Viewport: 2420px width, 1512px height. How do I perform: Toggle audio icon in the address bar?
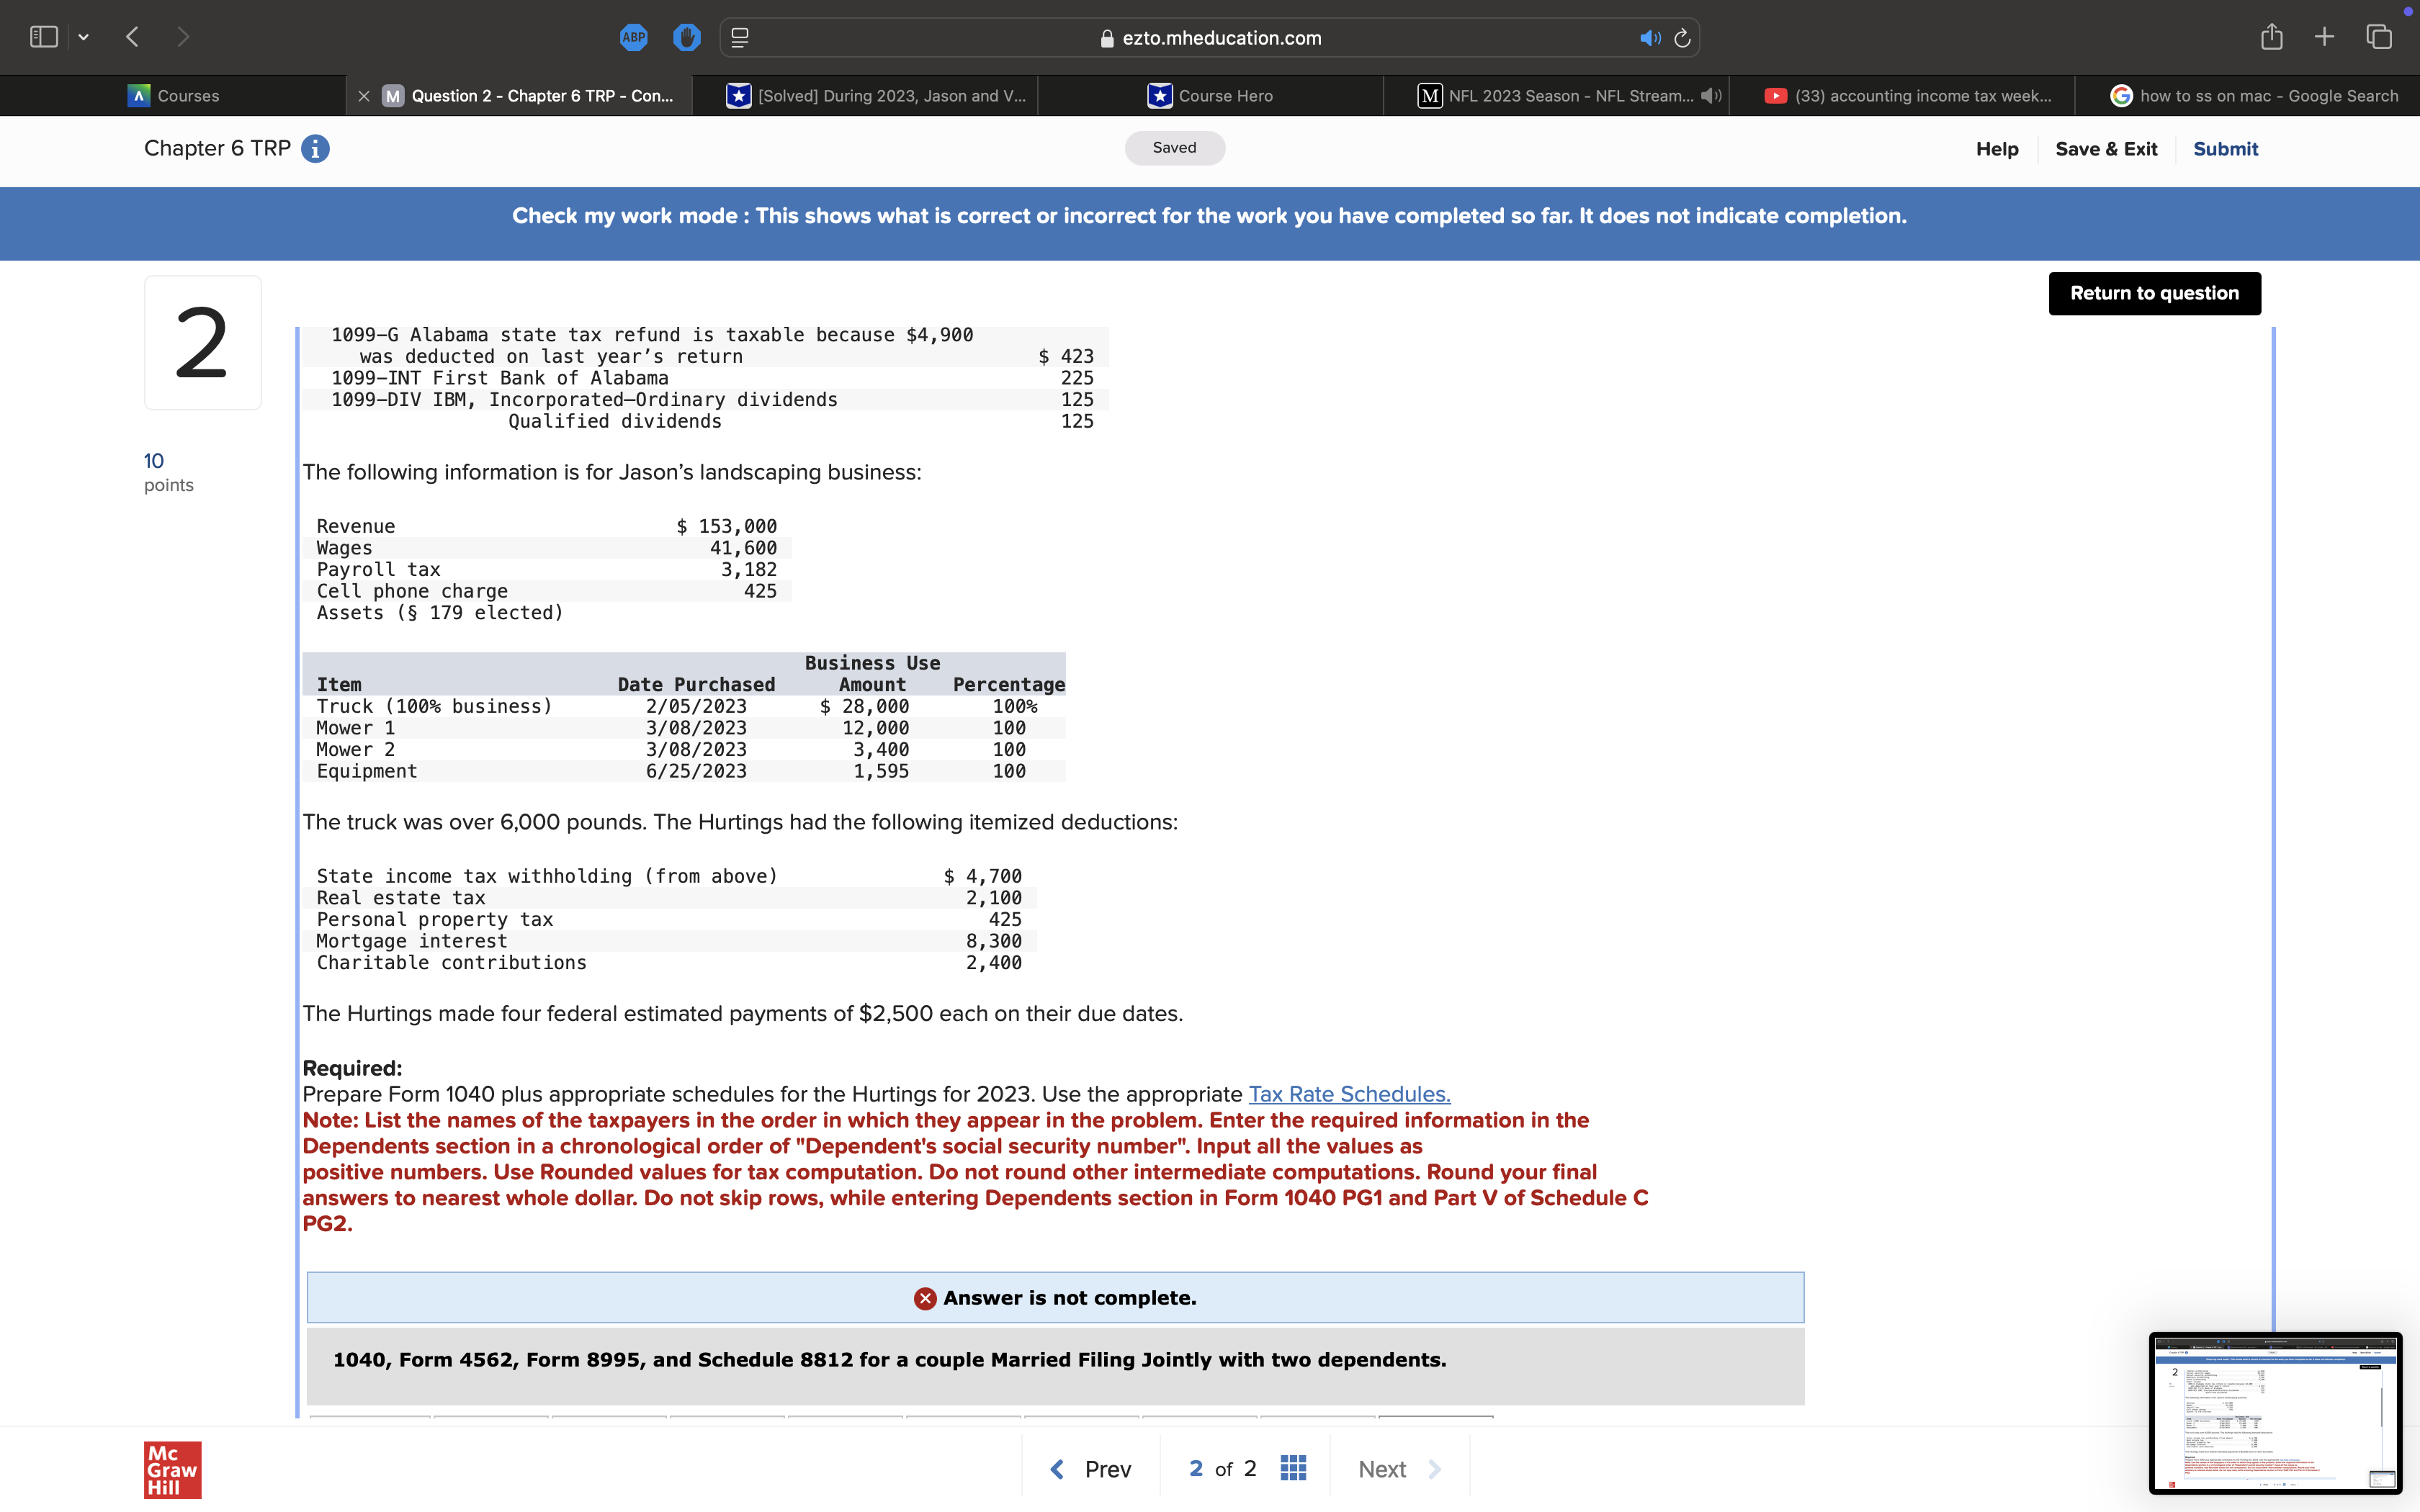tap(1649, 38)
